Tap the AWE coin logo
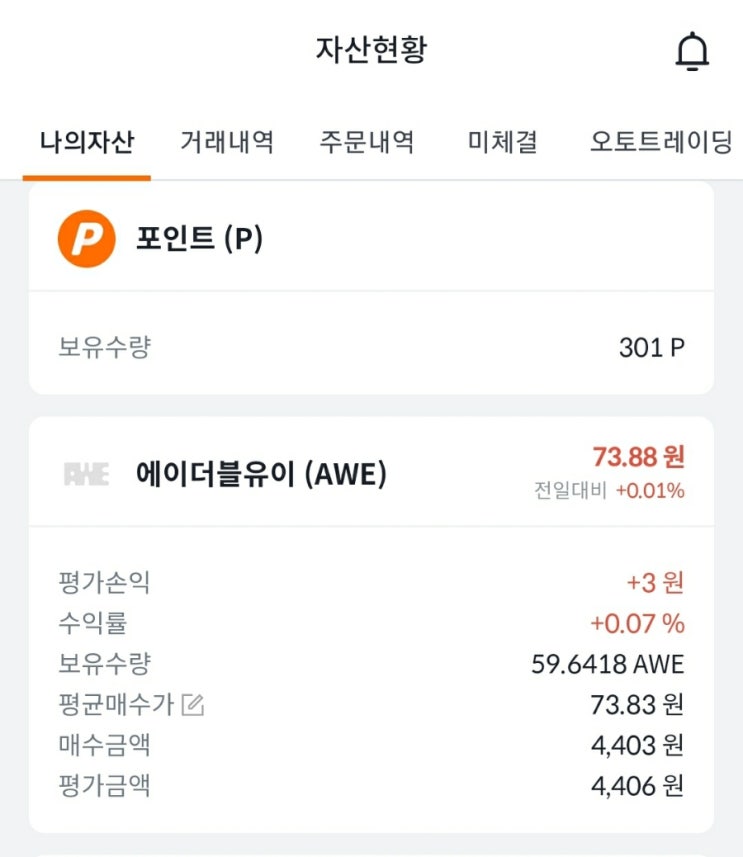The width and height of the screenshot is (743, 857). click(x=86, y=474)
